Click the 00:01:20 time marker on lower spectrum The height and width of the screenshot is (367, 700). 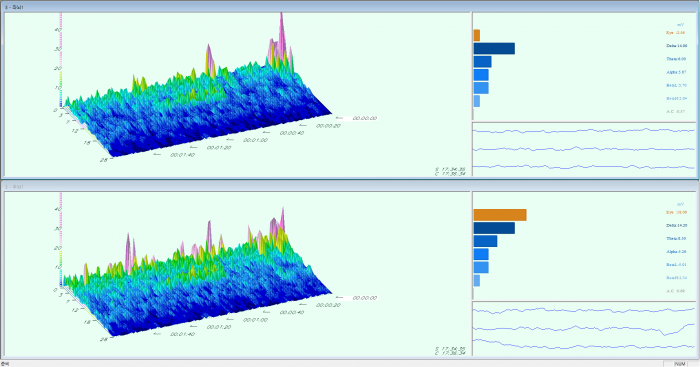point(219,327)
